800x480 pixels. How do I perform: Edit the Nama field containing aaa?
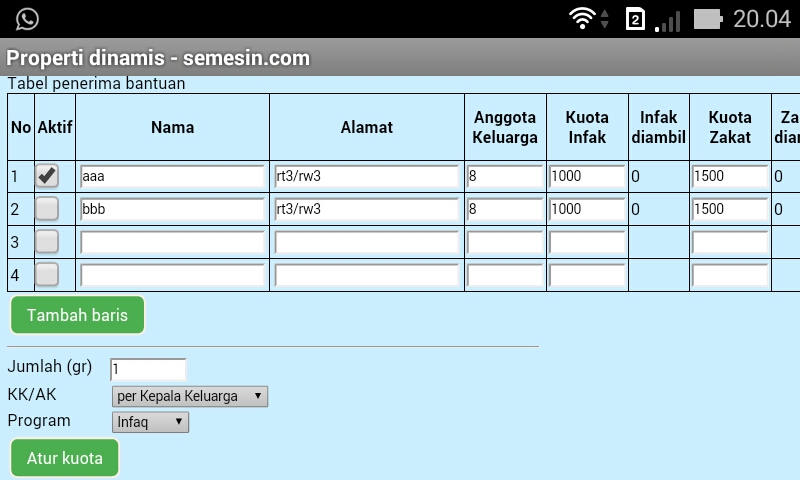point(172,177)
